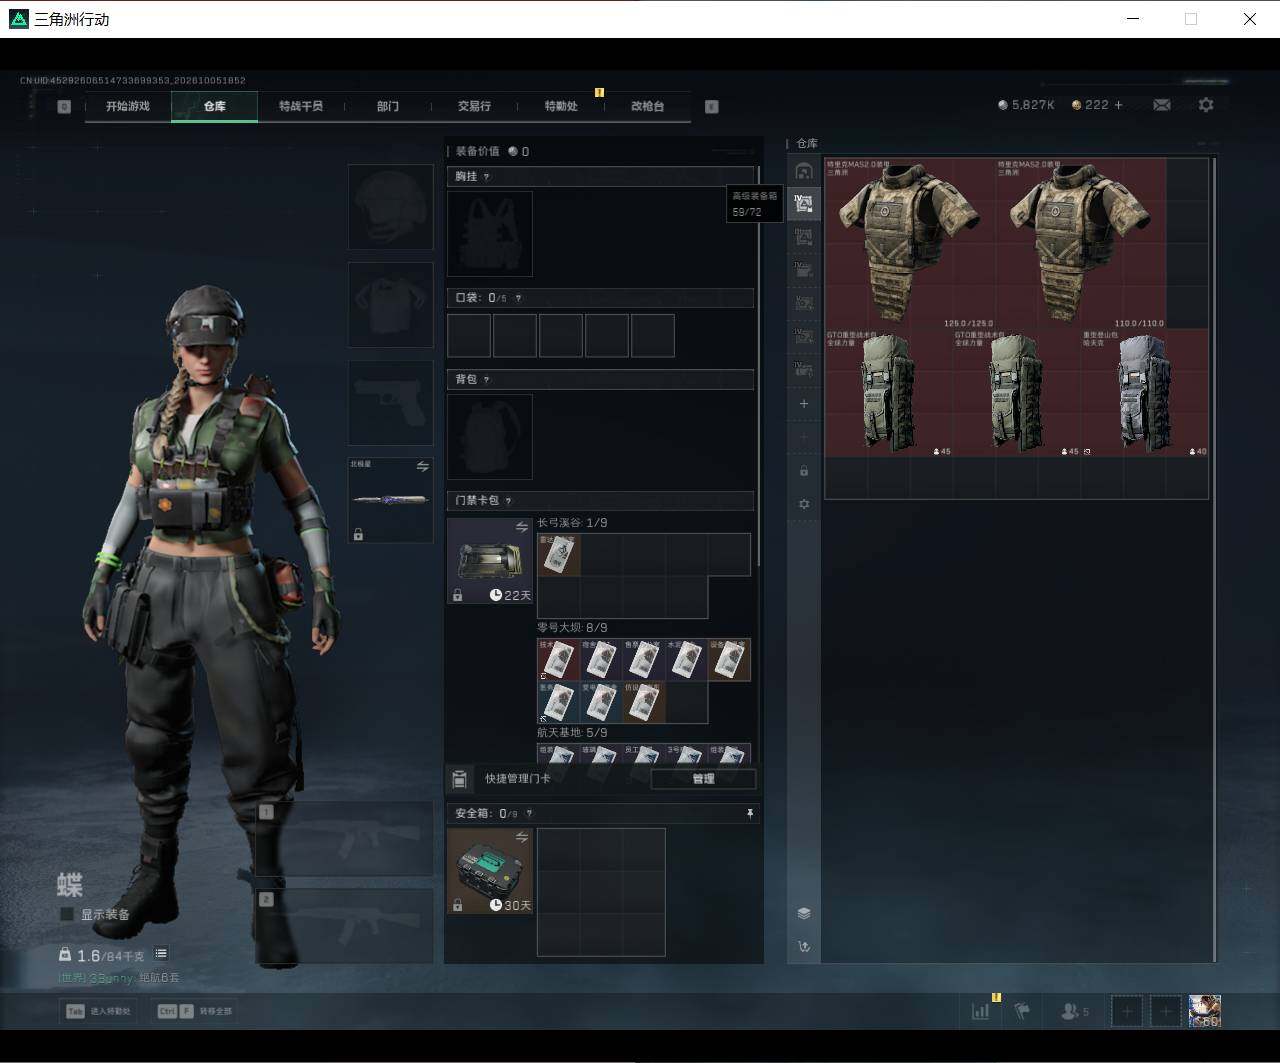Viewport: 1280px width, 1063px height.
Task: Open the weight detail list icon beside 1.6/84千克
Action: pos(161,954)
